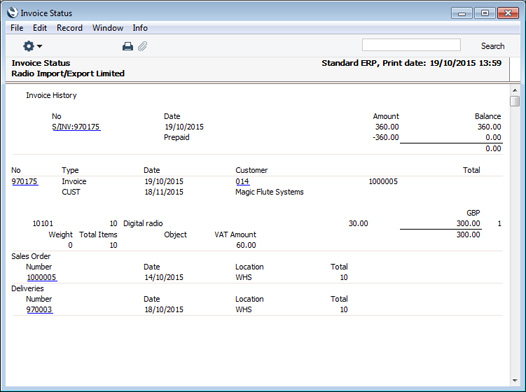Click the scrollbar down arrow
Screen dimensions: 526x392
[x=515, y=381]
